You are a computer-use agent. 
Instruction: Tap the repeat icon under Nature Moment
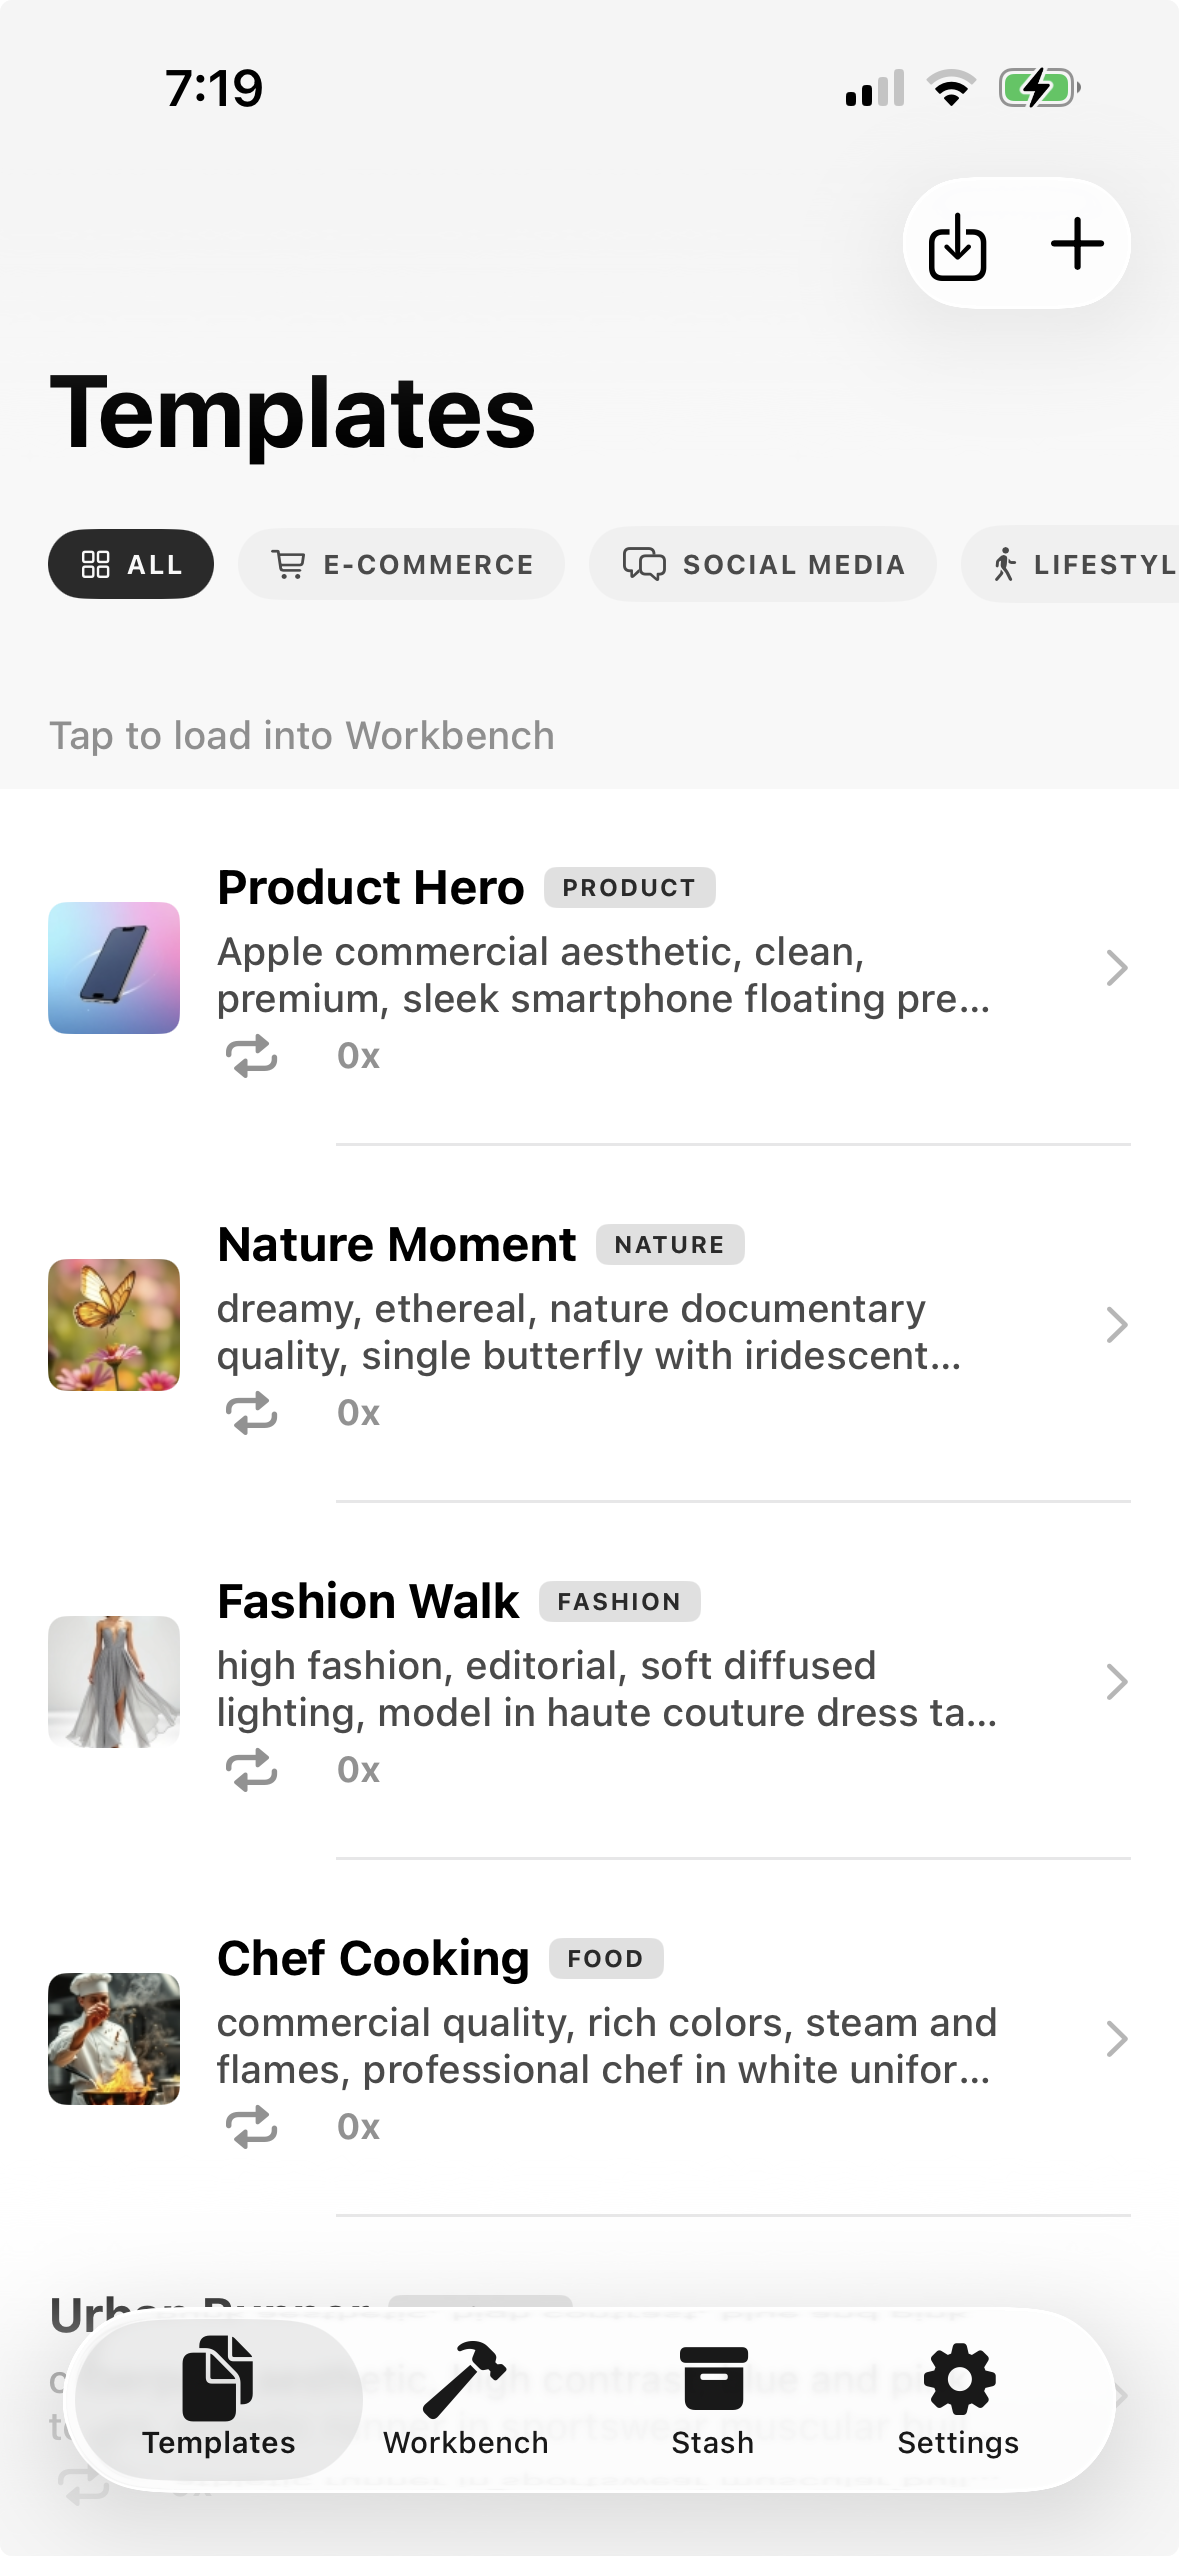[251, 1413]
